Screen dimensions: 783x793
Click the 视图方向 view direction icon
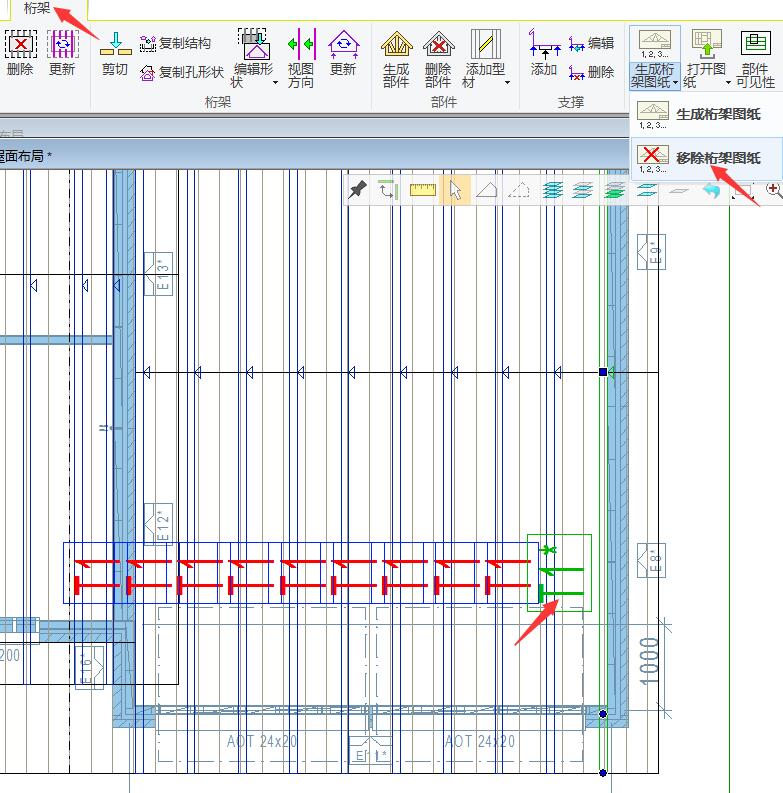click(301, 45)
